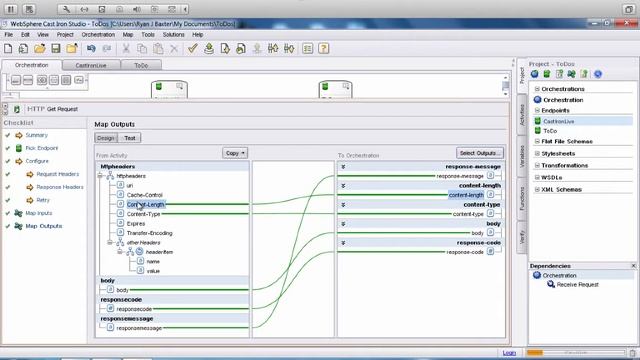Click the Validate checkmark toolbar icon

[x=193, y=49]
